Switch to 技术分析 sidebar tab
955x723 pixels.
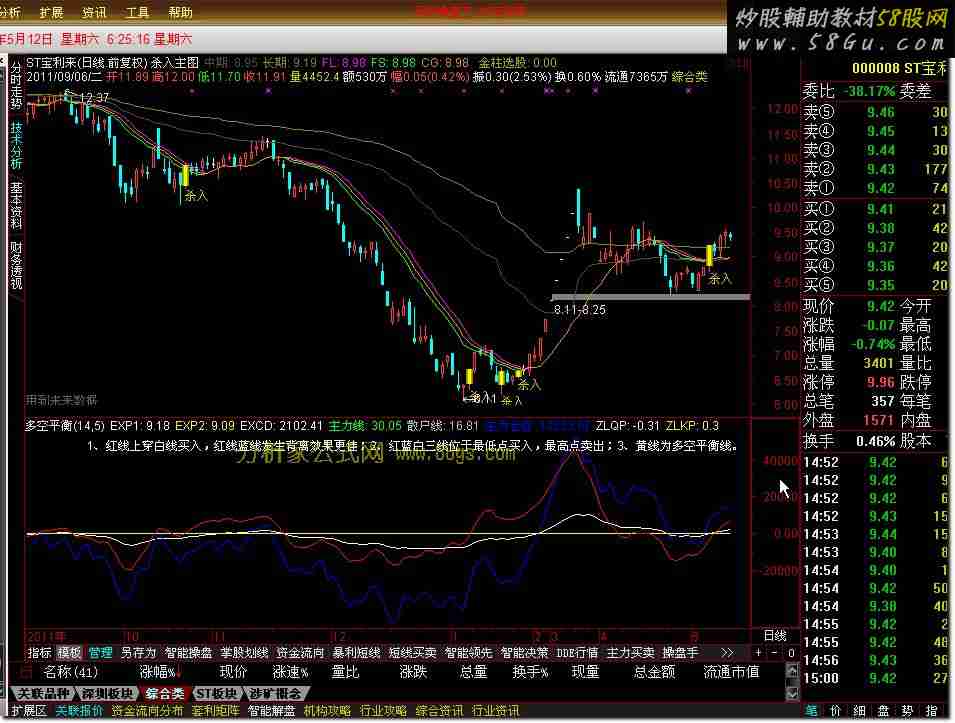point(16,146)
